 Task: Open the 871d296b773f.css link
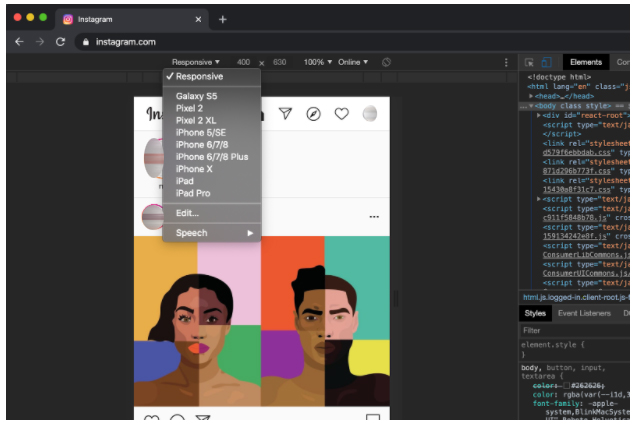[x=578, y=171]
